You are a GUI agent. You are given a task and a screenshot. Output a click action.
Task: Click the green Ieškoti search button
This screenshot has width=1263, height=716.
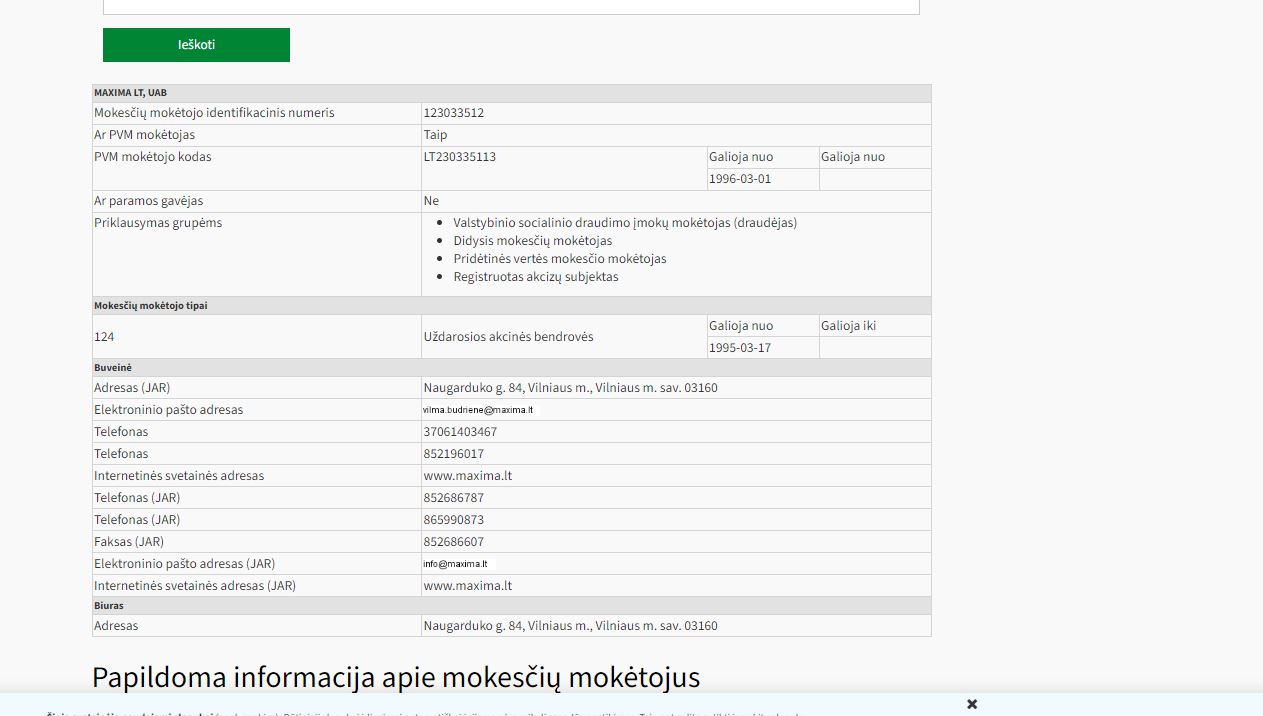pyautogui.click(x=196, y=45)
